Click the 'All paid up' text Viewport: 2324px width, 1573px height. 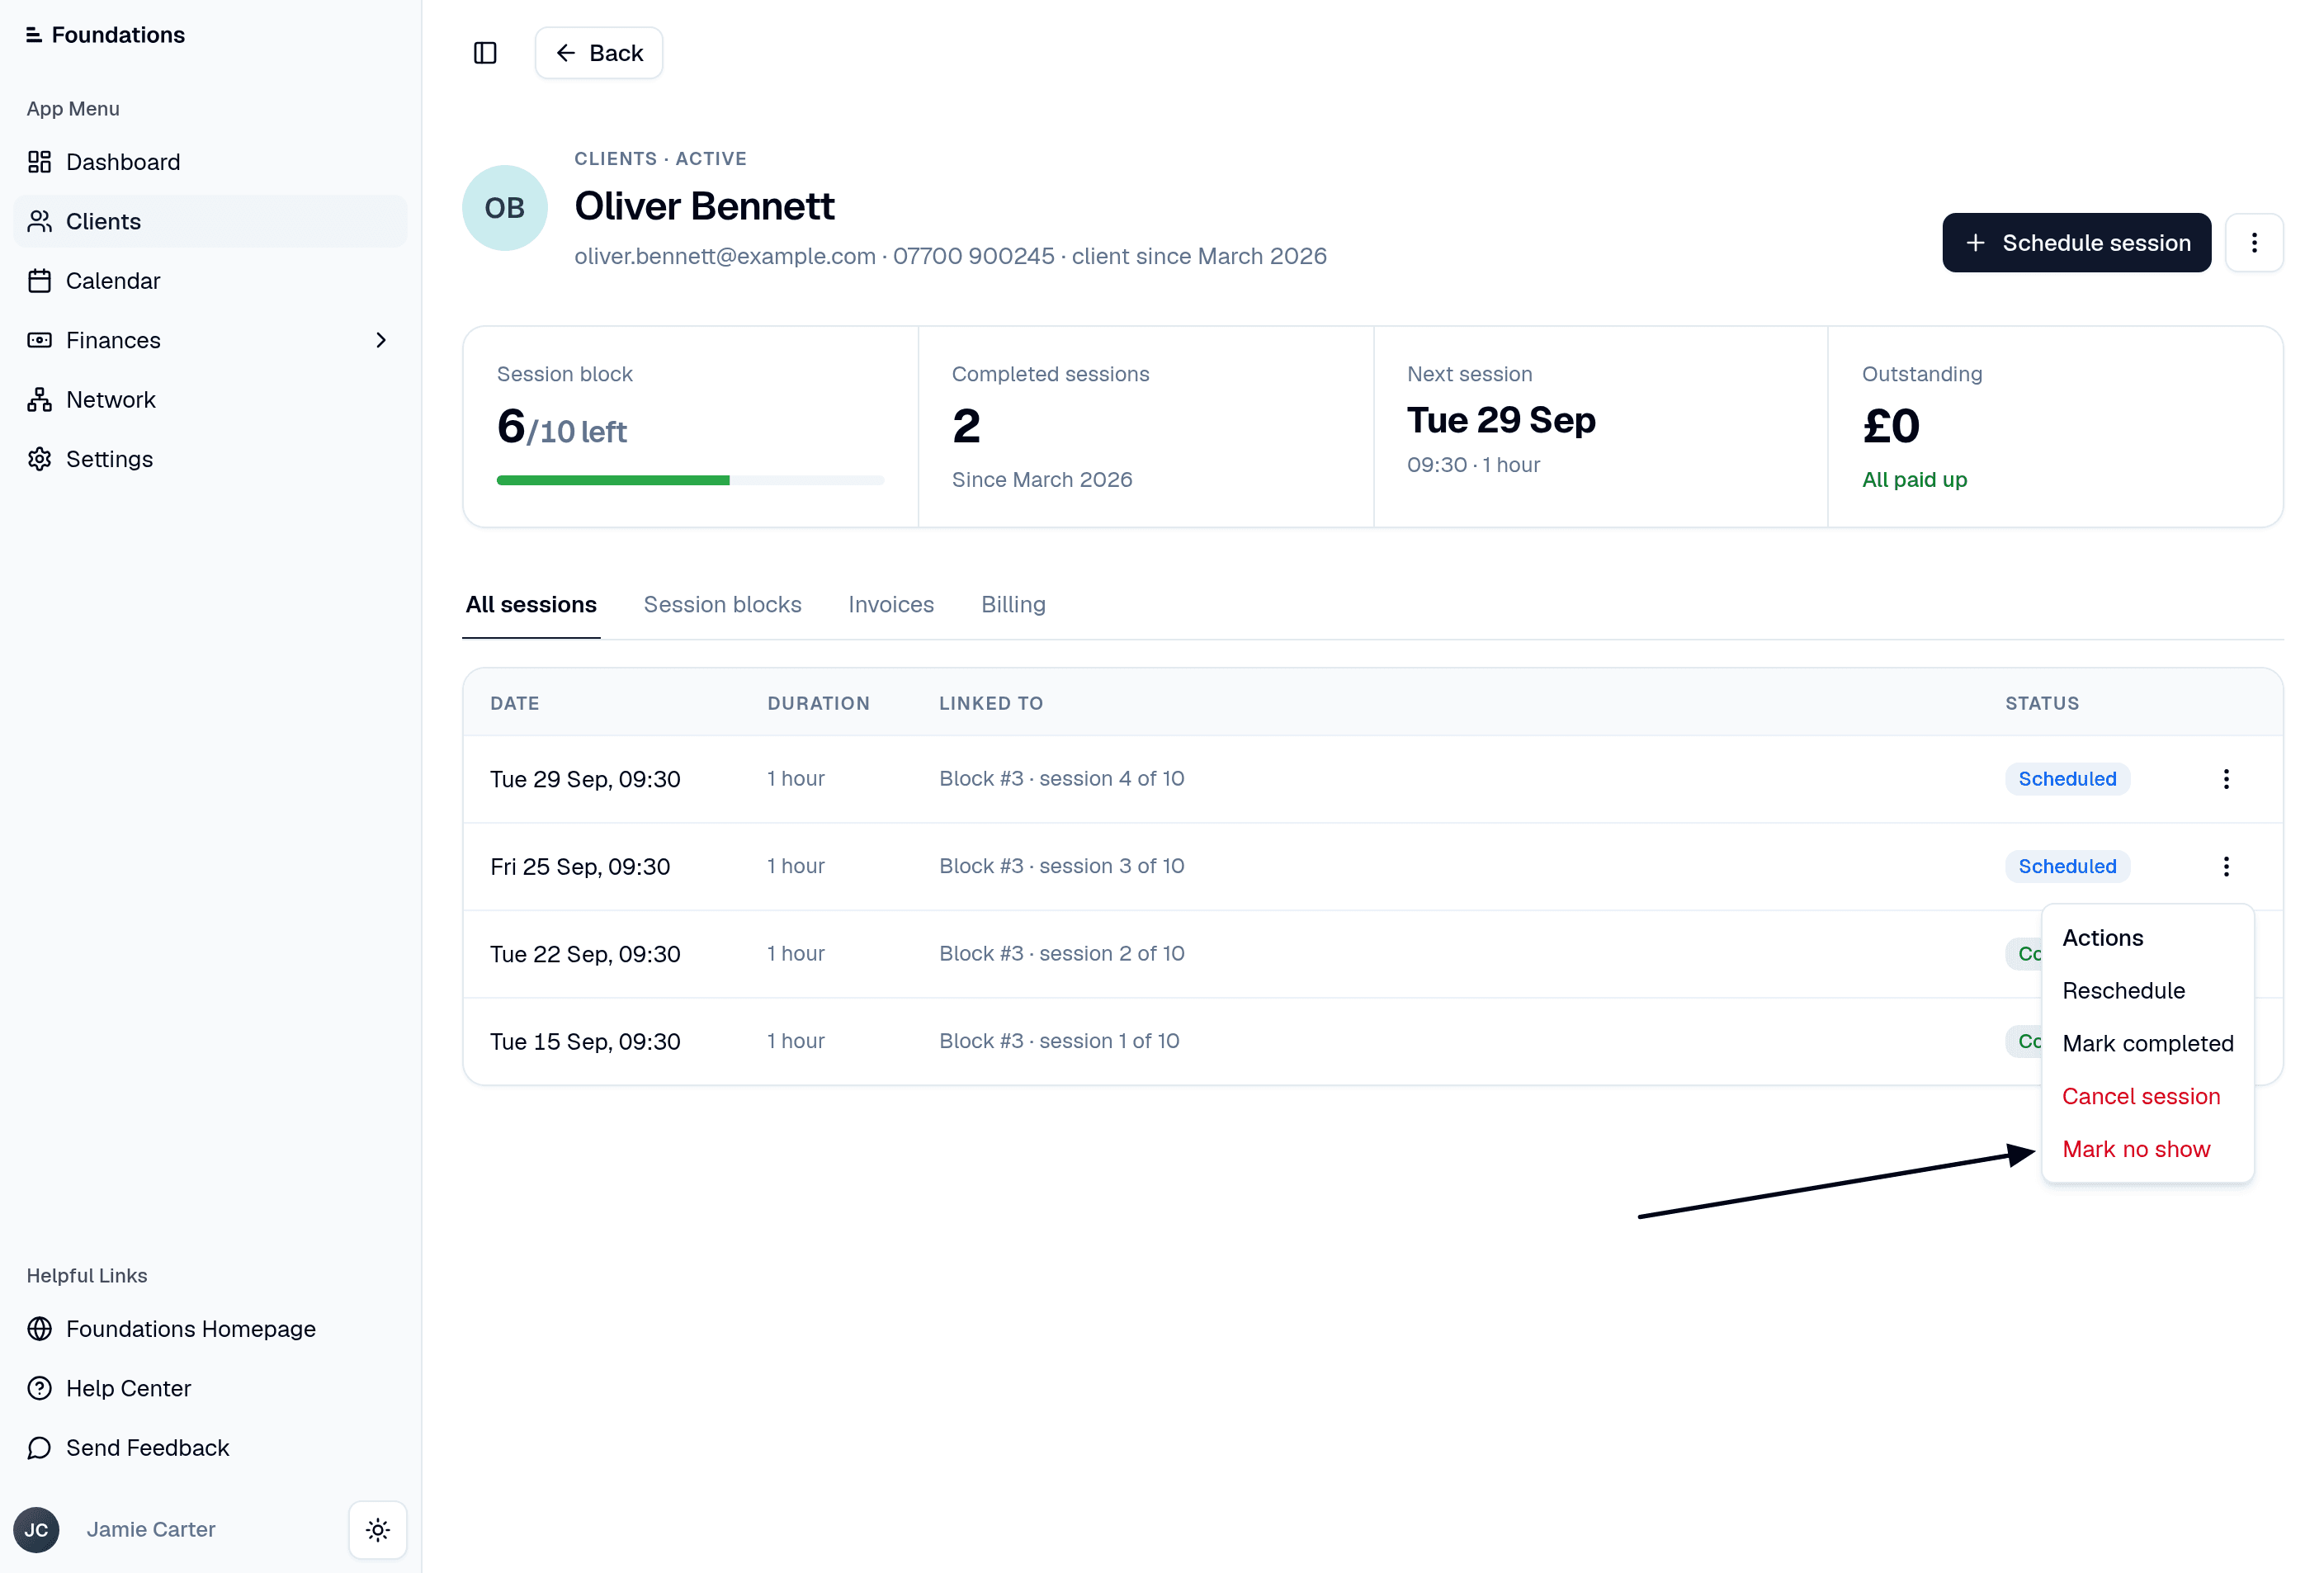pyautogui.click(x=1914, y=480)
